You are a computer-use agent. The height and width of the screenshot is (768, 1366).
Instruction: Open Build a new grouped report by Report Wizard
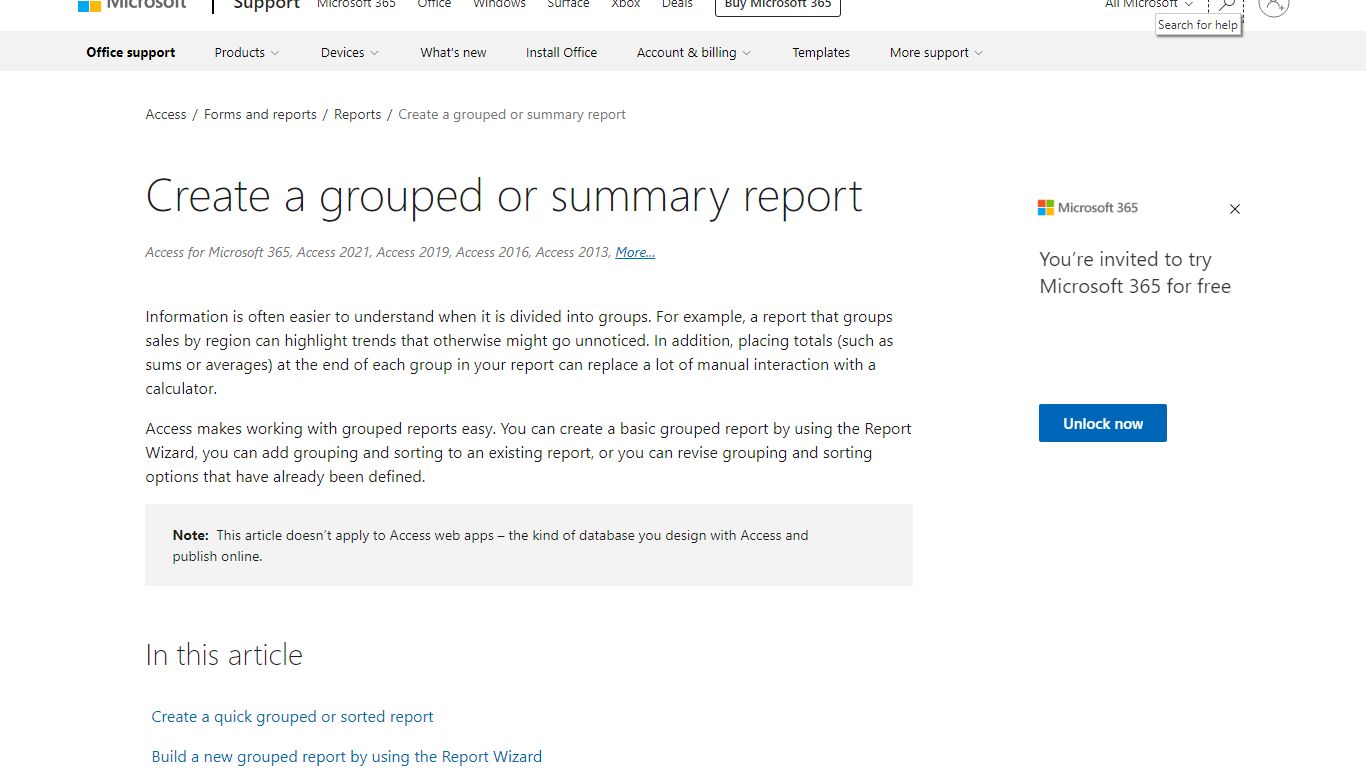point(347,757)
